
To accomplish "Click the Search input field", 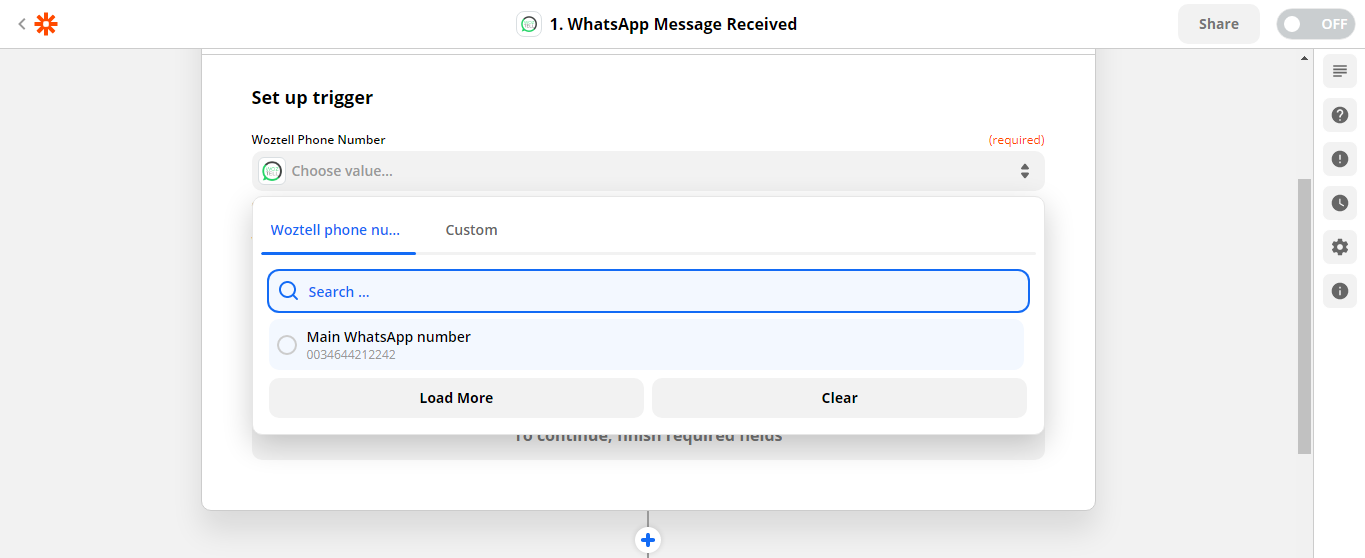I will point(648,291).
